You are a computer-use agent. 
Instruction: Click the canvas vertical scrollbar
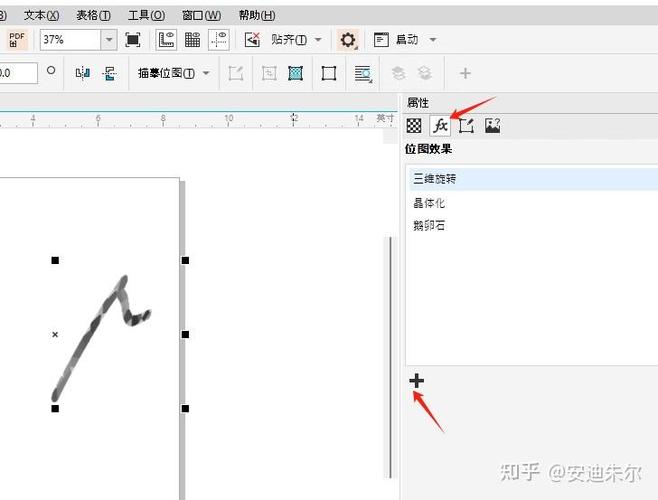tap(390, 357)
